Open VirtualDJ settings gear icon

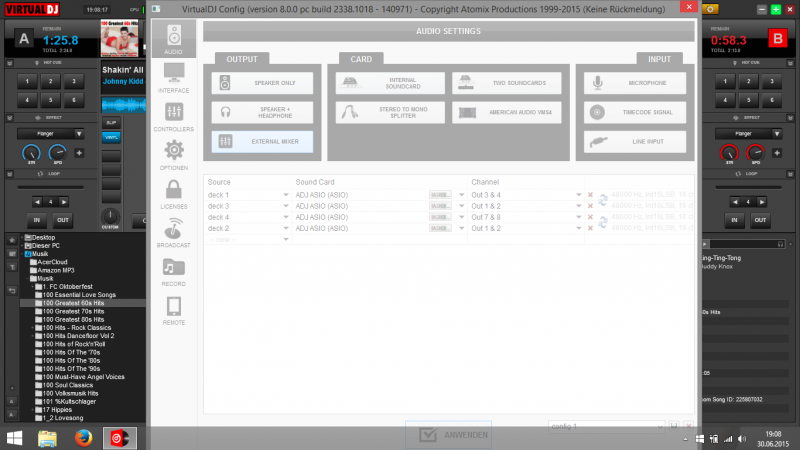(710, 9)
